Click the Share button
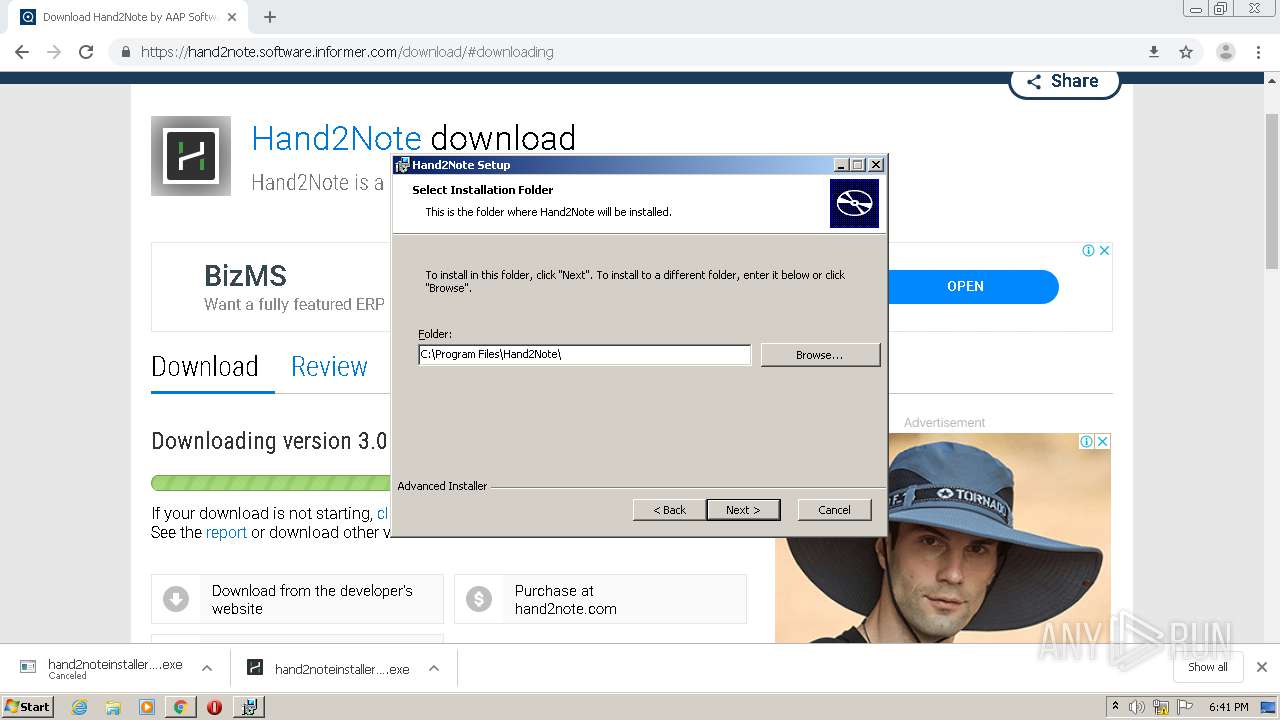Image resolution: width=1280 pixels, height=720 pixels. [x=1064, y=81]
